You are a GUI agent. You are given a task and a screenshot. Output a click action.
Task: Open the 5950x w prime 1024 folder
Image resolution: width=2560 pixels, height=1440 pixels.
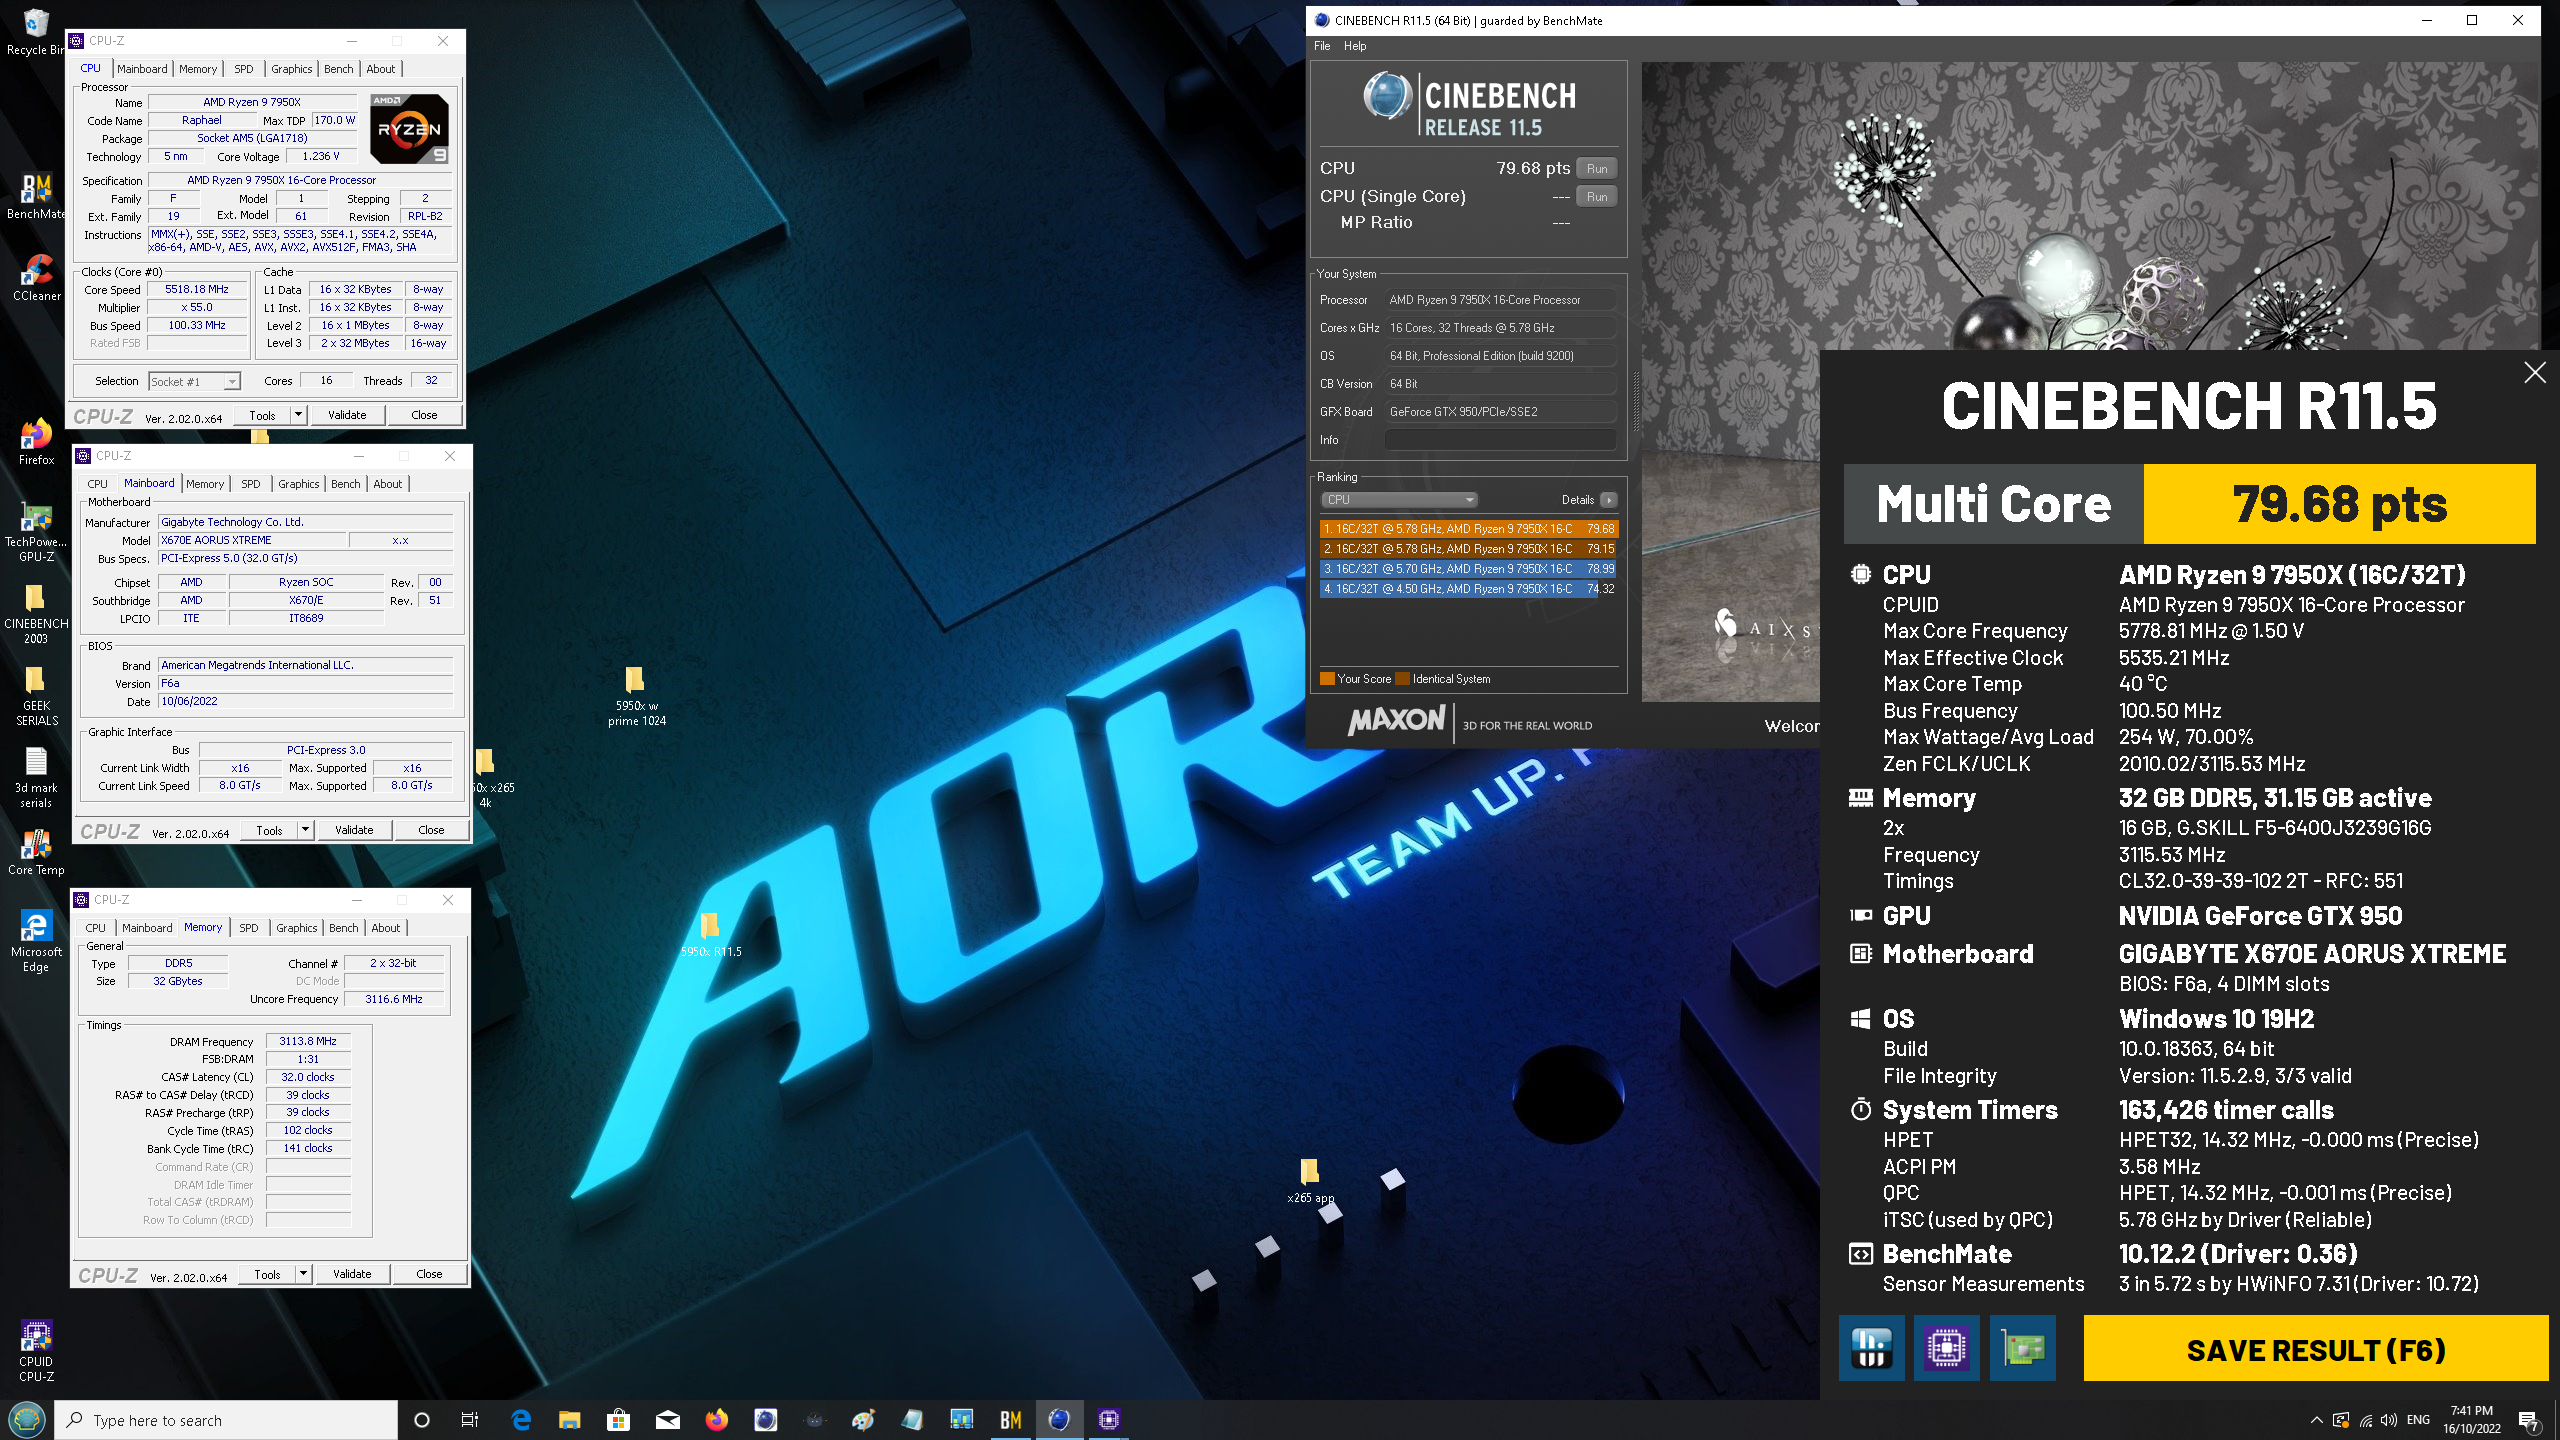click(x=636, y=697)
